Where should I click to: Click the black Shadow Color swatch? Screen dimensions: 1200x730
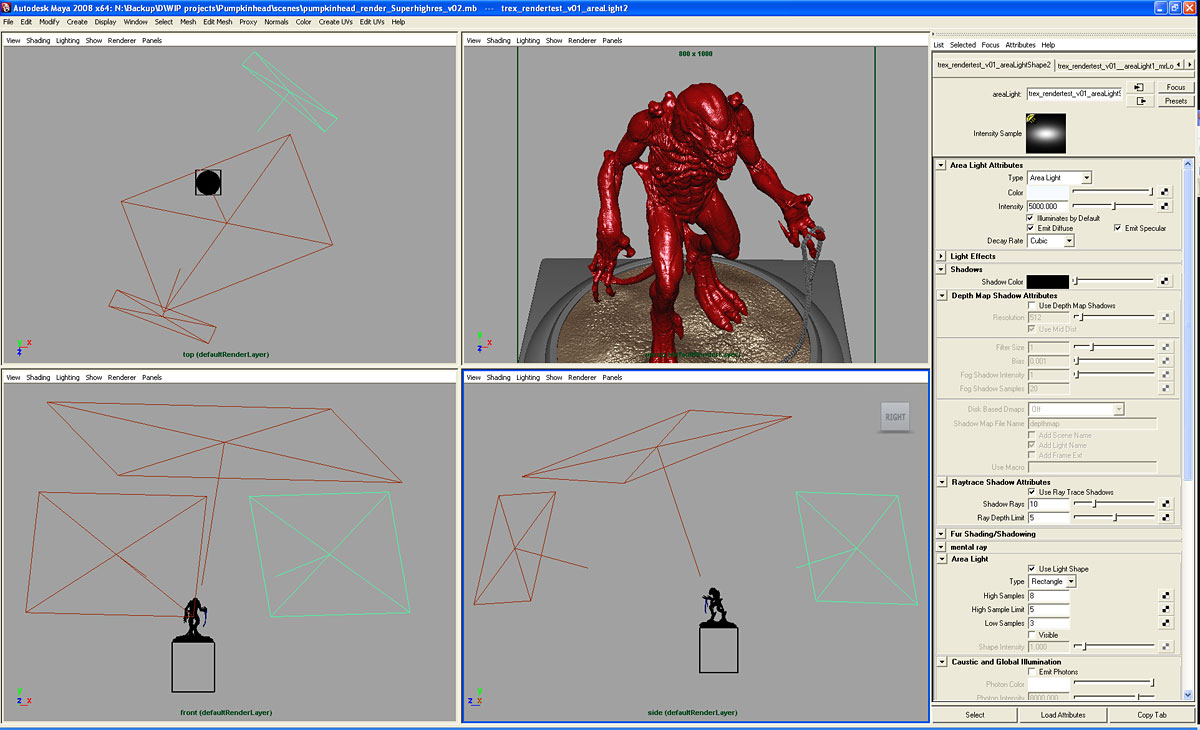pyautogui.click(x=1047, y=282)
